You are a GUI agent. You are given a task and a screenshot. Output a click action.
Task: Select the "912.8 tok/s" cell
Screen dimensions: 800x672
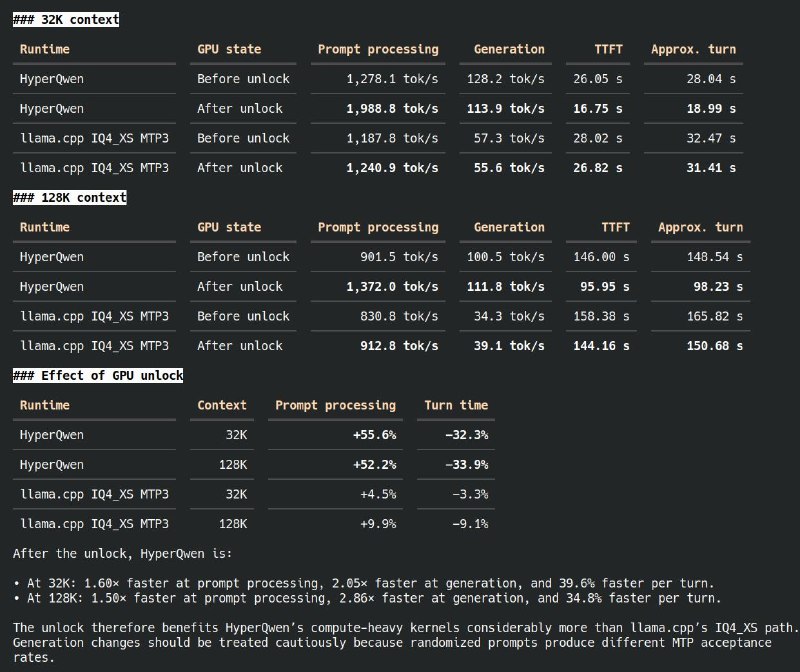pos(399,346)
